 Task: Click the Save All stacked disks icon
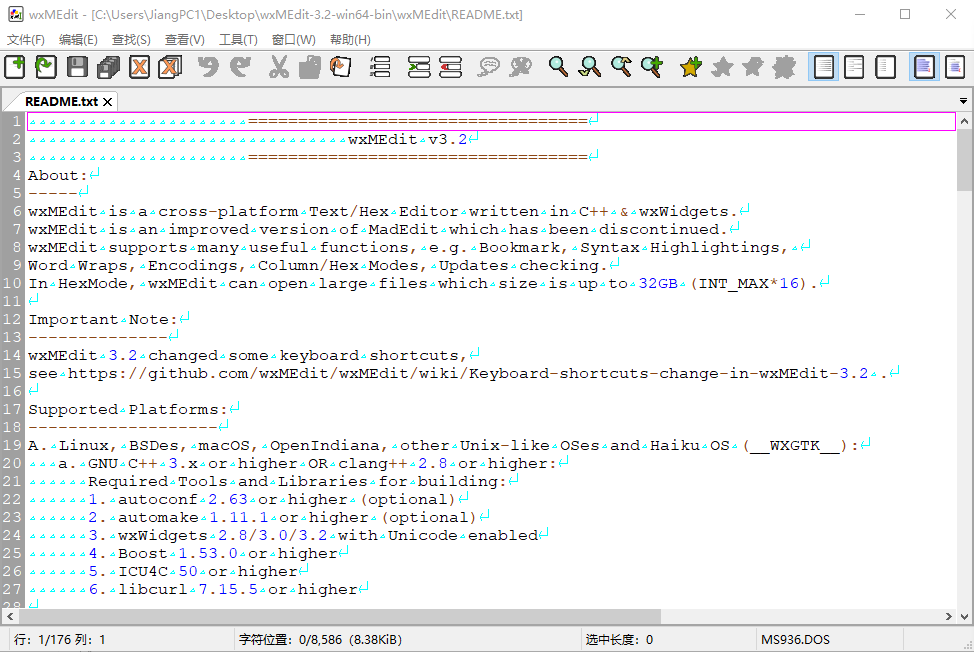coord(108,66)
